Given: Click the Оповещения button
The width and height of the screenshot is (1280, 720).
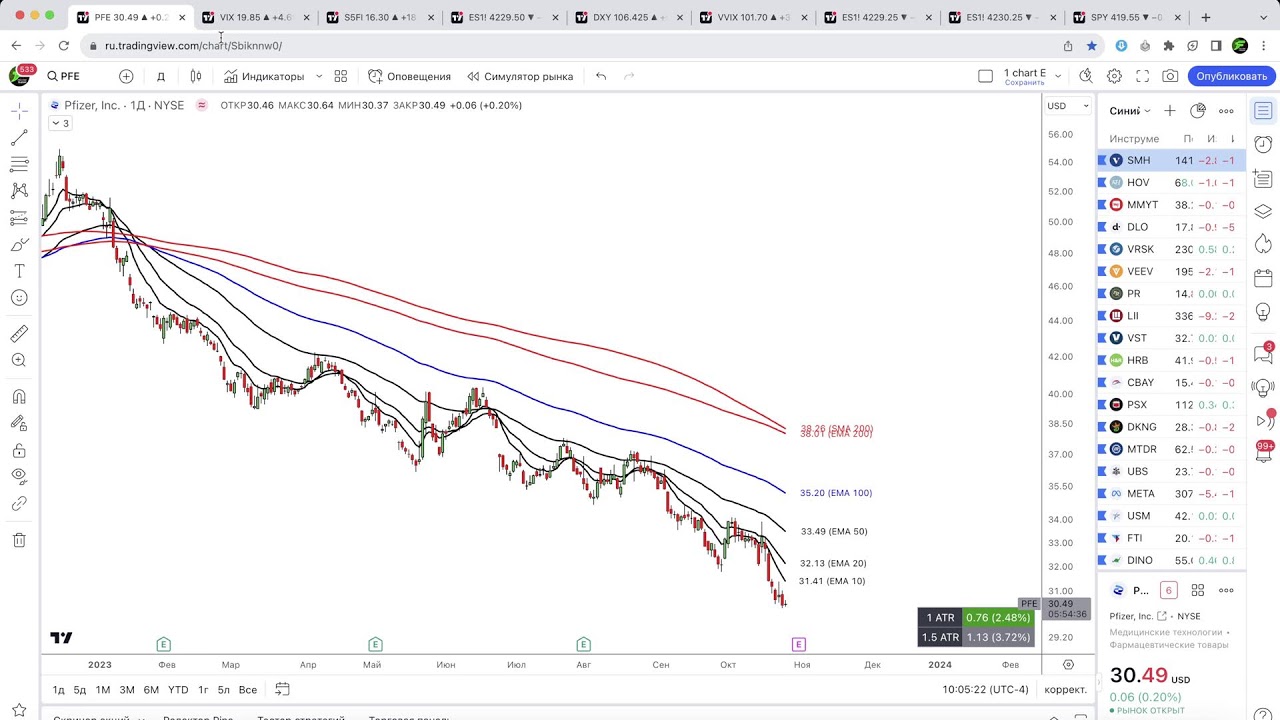Looking at the screenshot, I should (409, 76).
